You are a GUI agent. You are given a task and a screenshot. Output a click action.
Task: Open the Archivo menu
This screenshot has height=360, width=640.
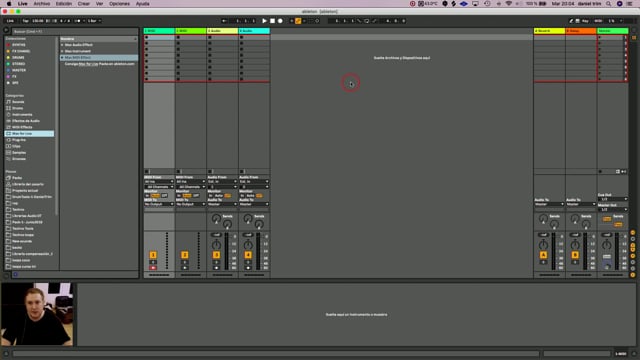pos(42,4)
